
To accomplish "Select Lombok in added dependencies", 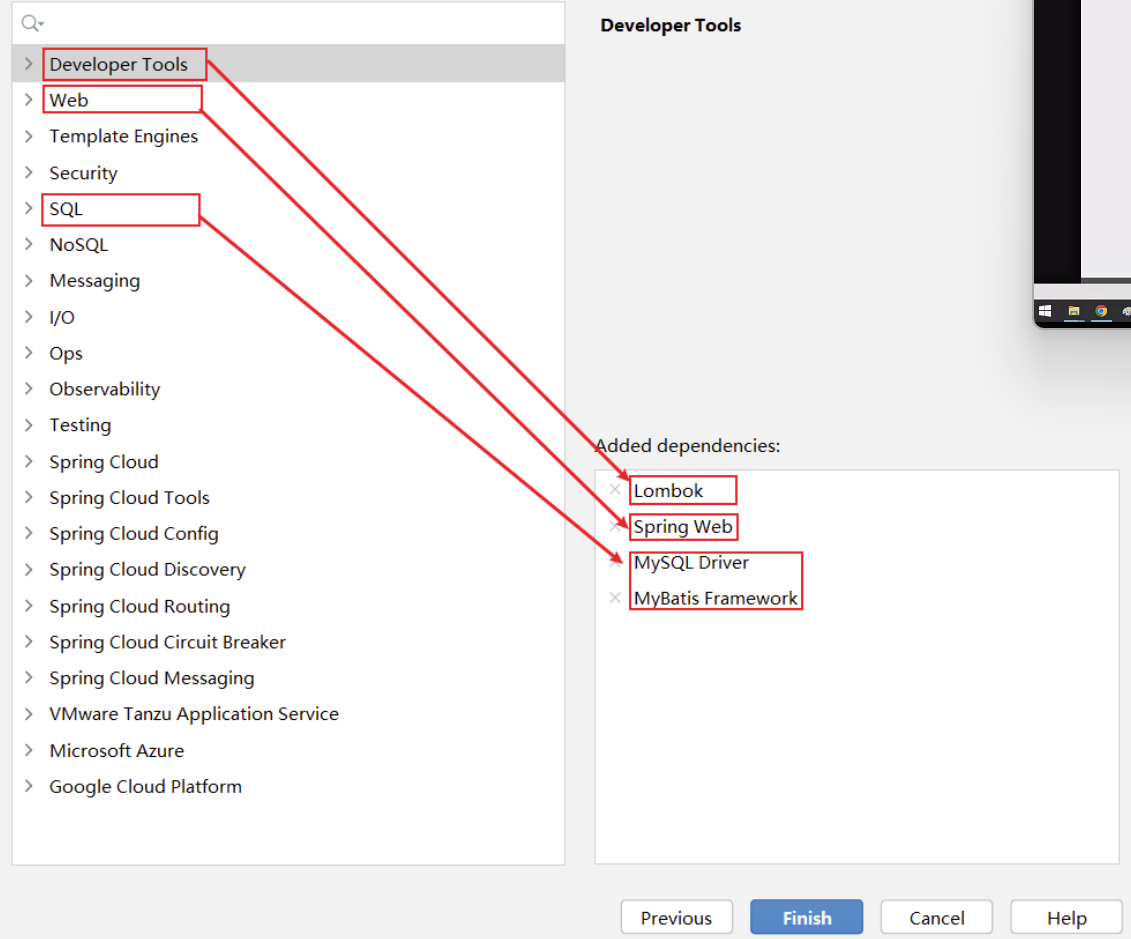I will 668,490.
